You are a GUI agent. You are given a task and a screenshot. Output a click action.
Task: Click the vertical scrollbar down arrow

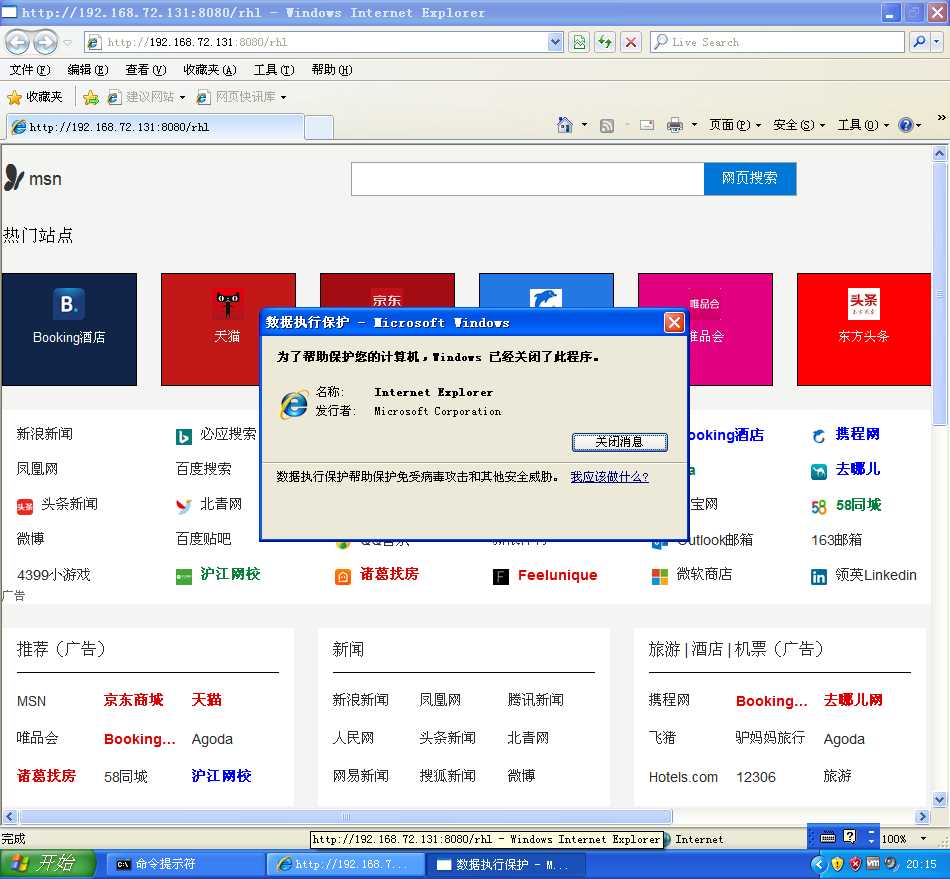[x=939, y=800]
